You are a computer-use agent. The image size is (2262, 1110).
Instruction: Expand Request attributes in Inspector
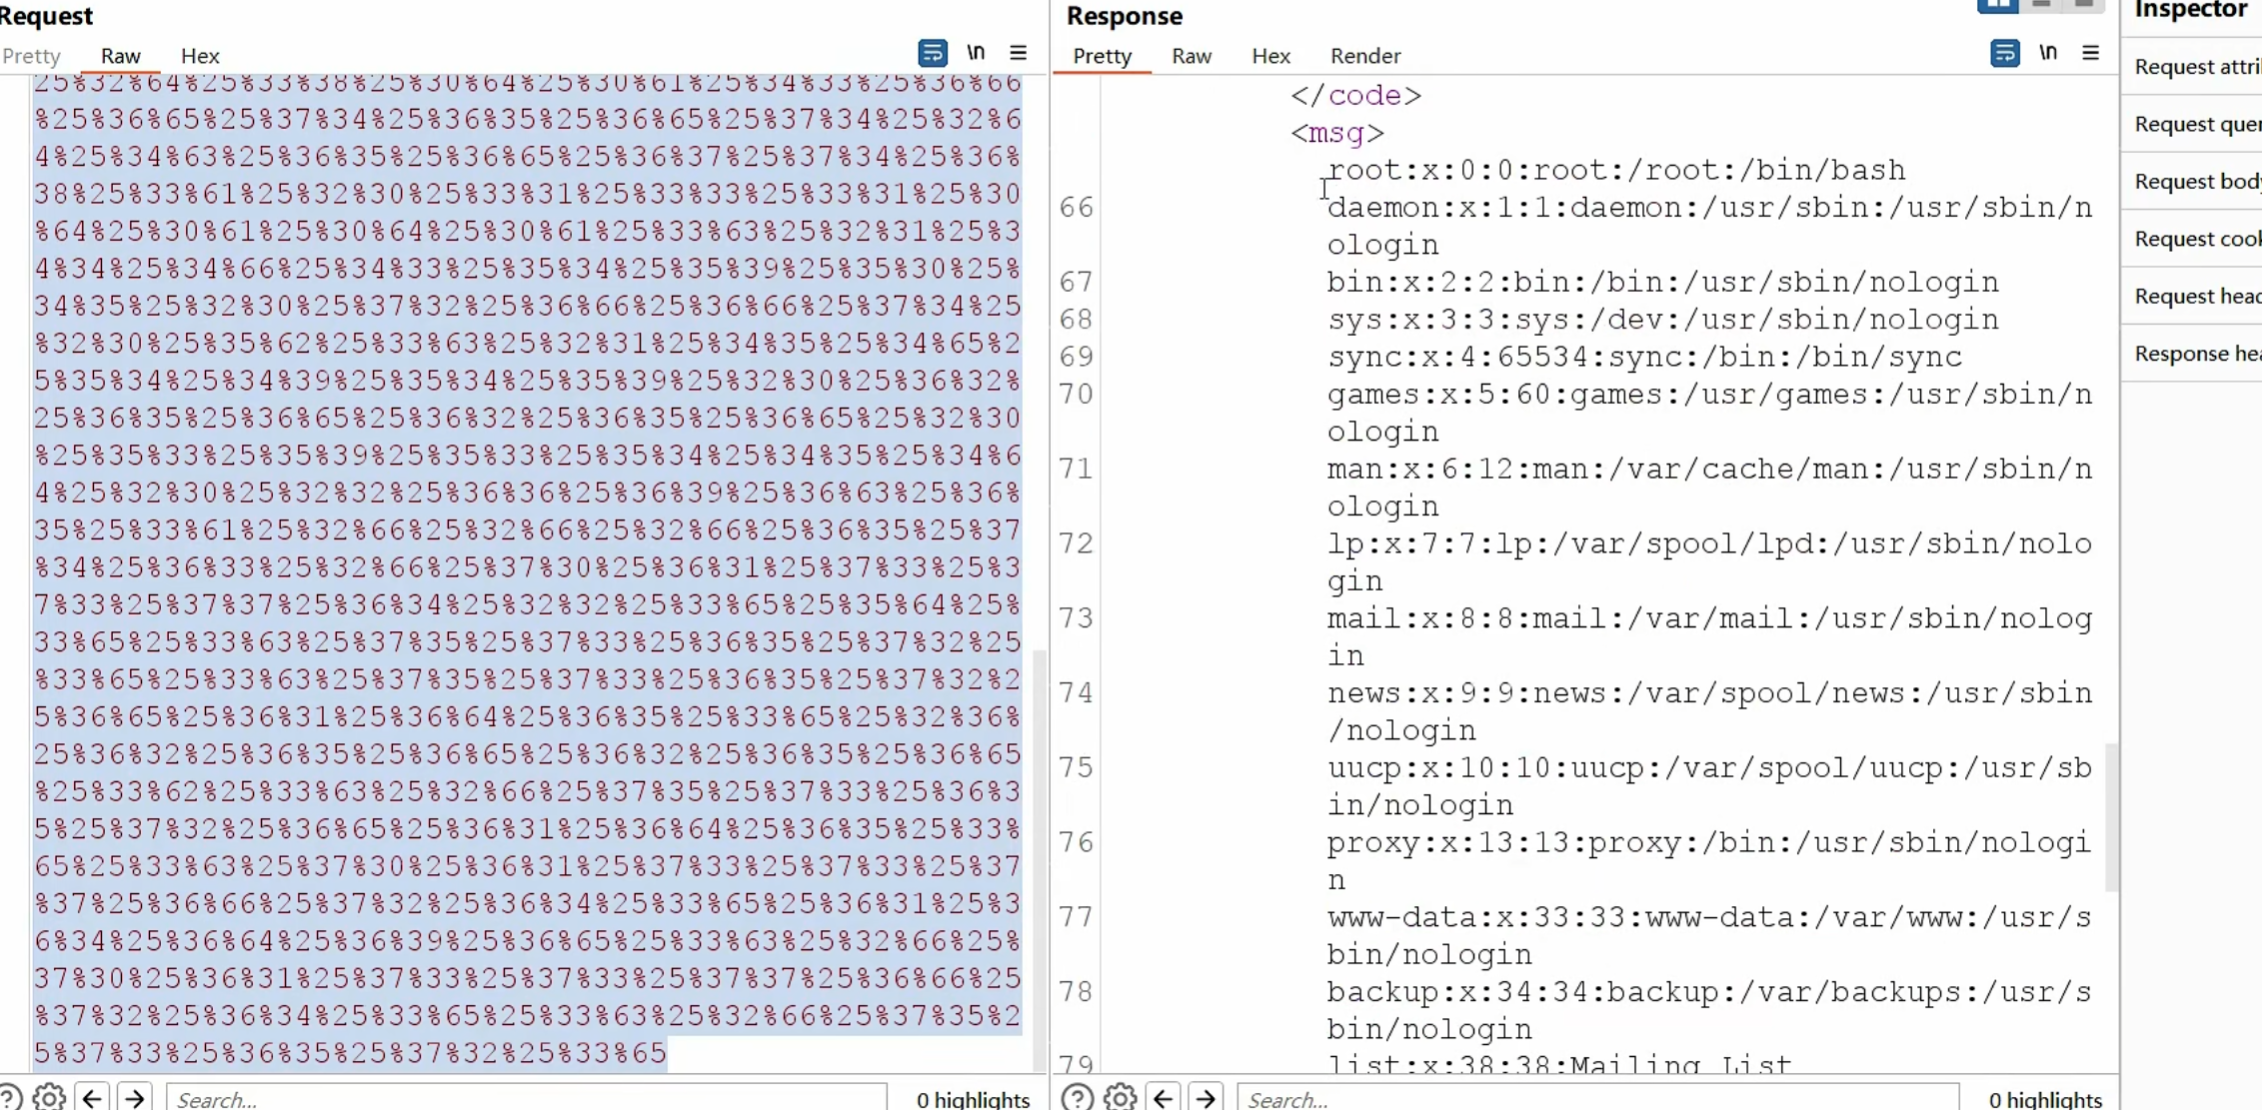tap(2197, 67)
